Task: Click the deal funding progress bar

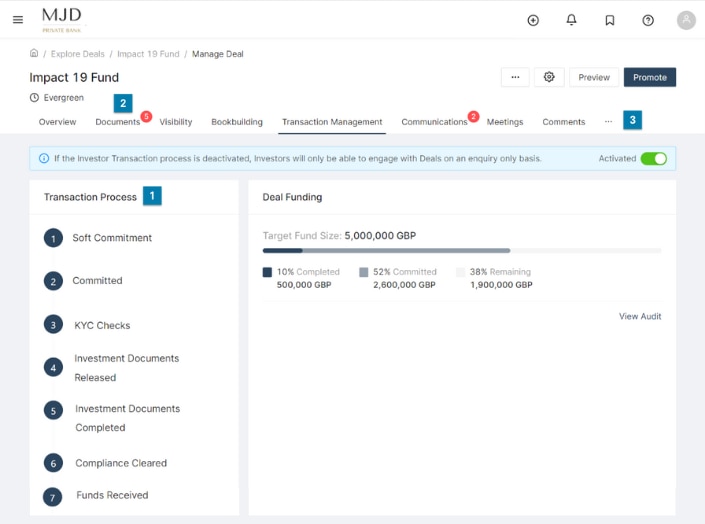Action: pyautogui.click(x=461, y=251)
